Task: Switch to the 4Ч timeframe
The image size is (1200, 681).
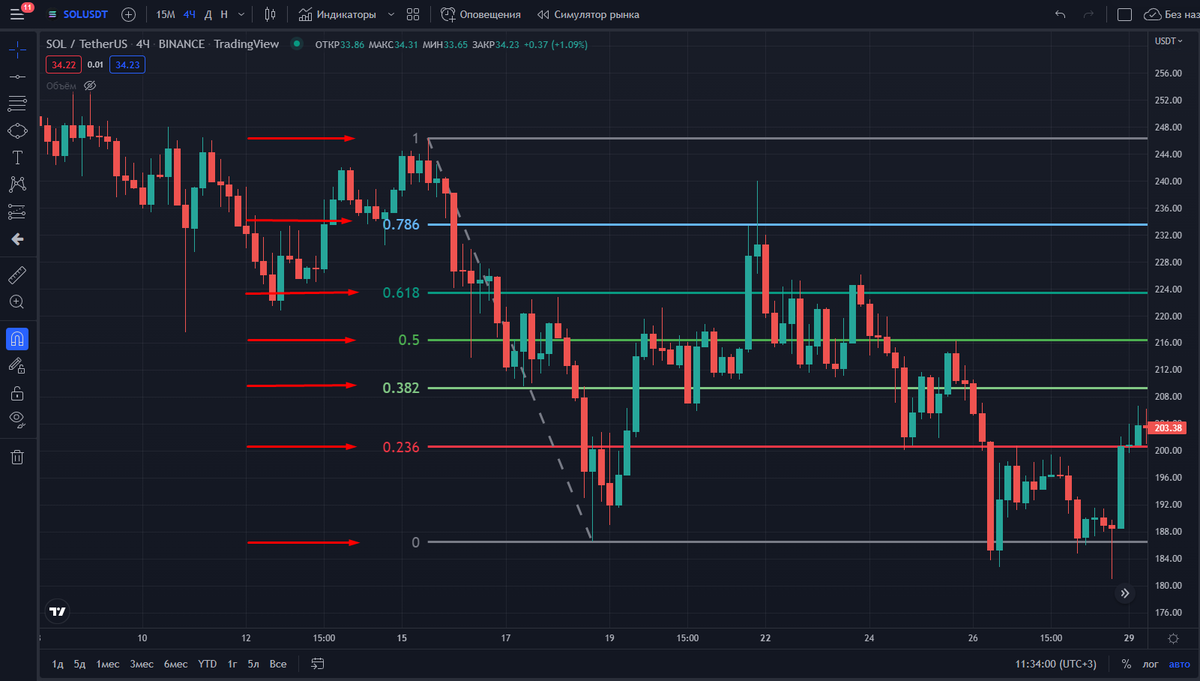Action: pos(189,14)
